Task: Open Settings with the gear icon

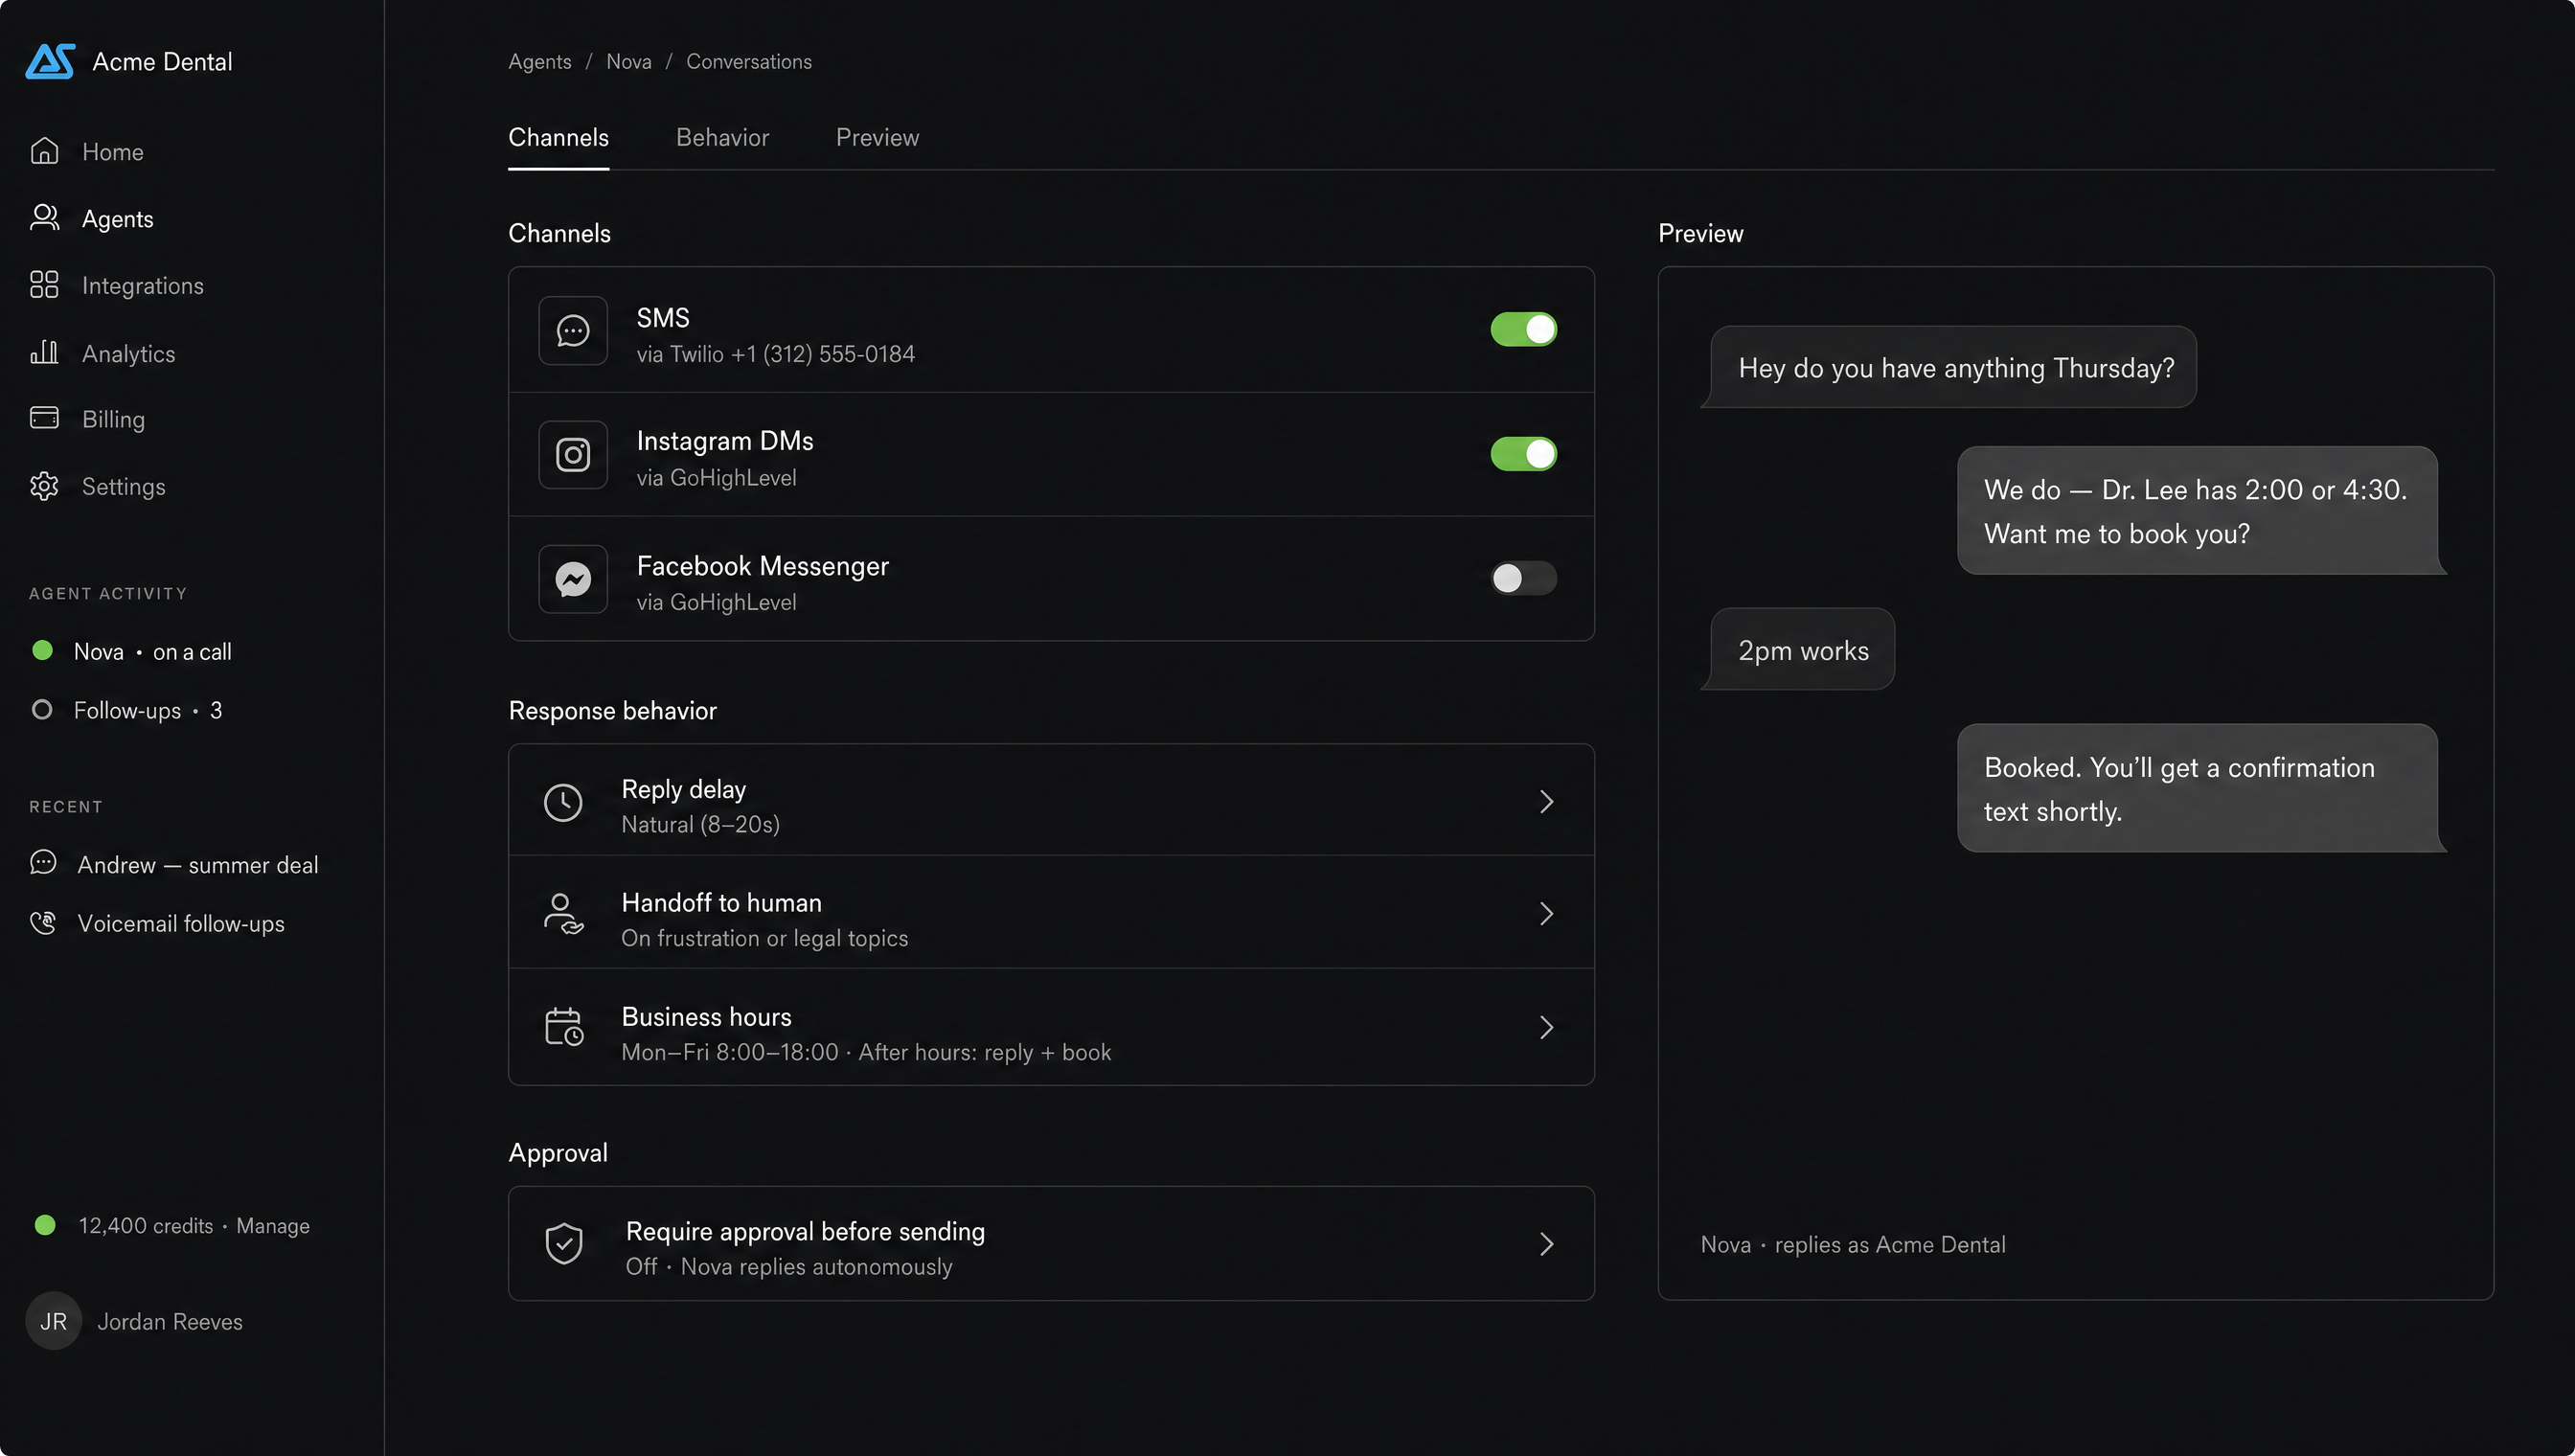Action: click(x=44, y=486)
